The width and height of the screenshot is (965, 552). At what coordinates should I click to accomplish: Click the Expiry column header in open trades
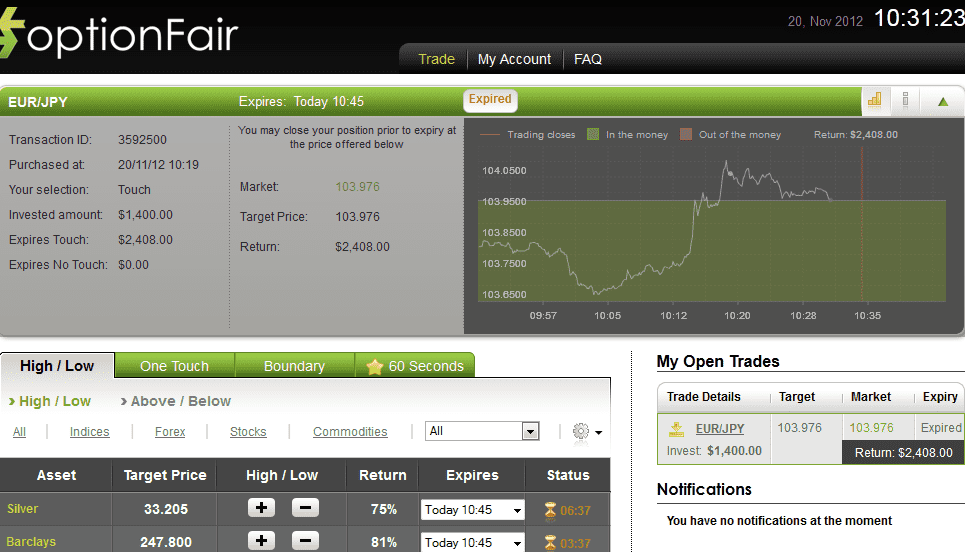coord(940,397)
